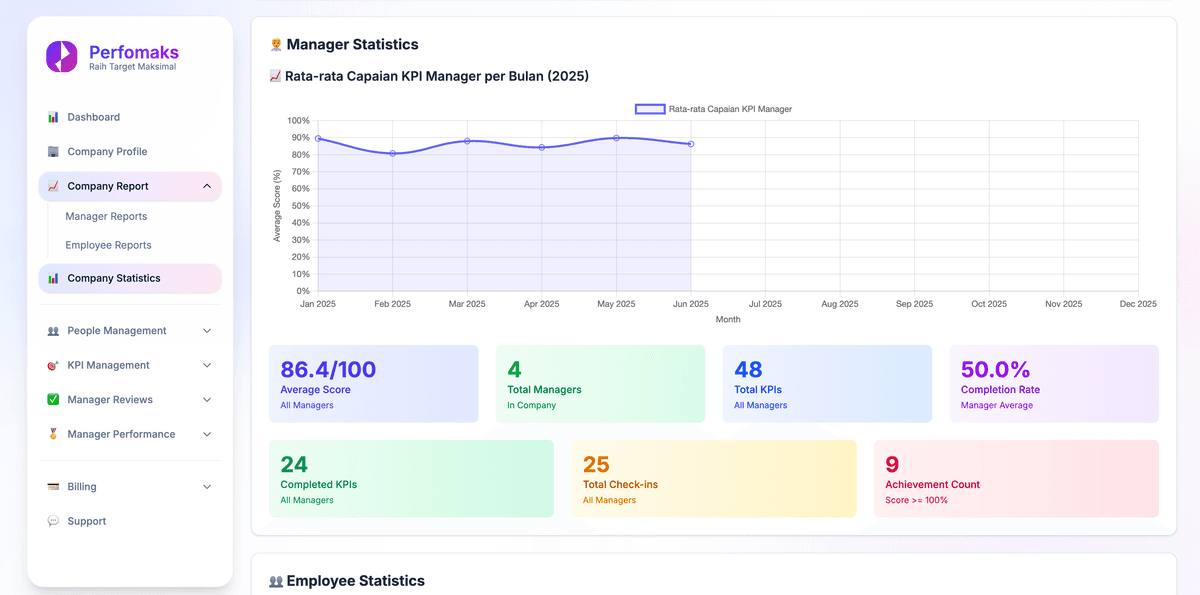Click the KPI Management target icon

click(x=53, y=366)
